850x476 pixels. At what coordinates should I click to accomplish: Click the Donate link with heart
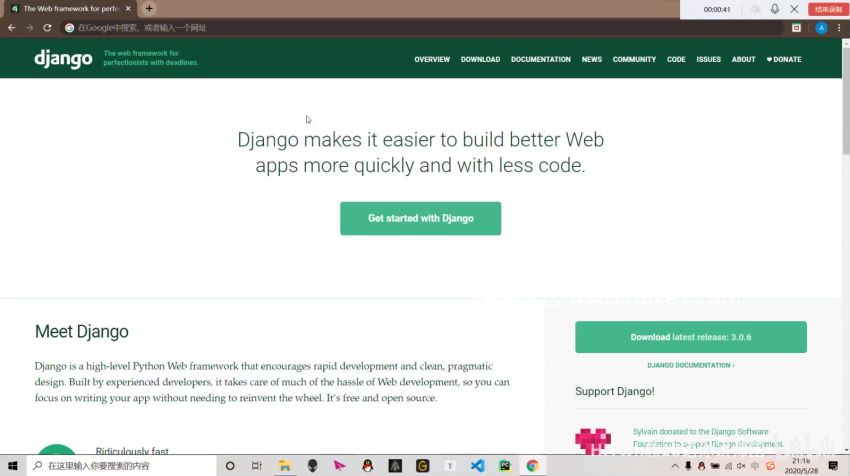click(x=784, y=59)
